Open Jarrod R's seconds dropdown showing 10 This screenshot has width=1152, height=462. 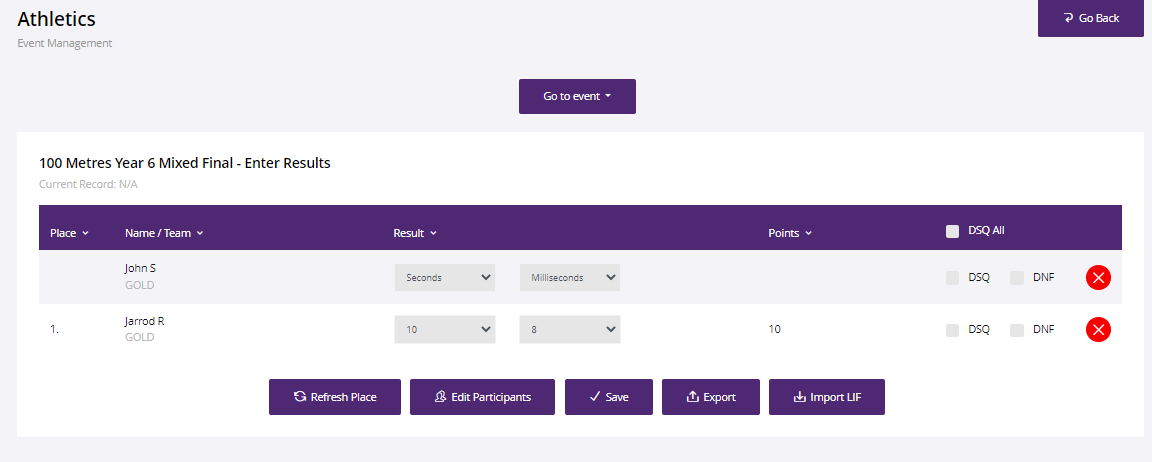tap(444, 330)
